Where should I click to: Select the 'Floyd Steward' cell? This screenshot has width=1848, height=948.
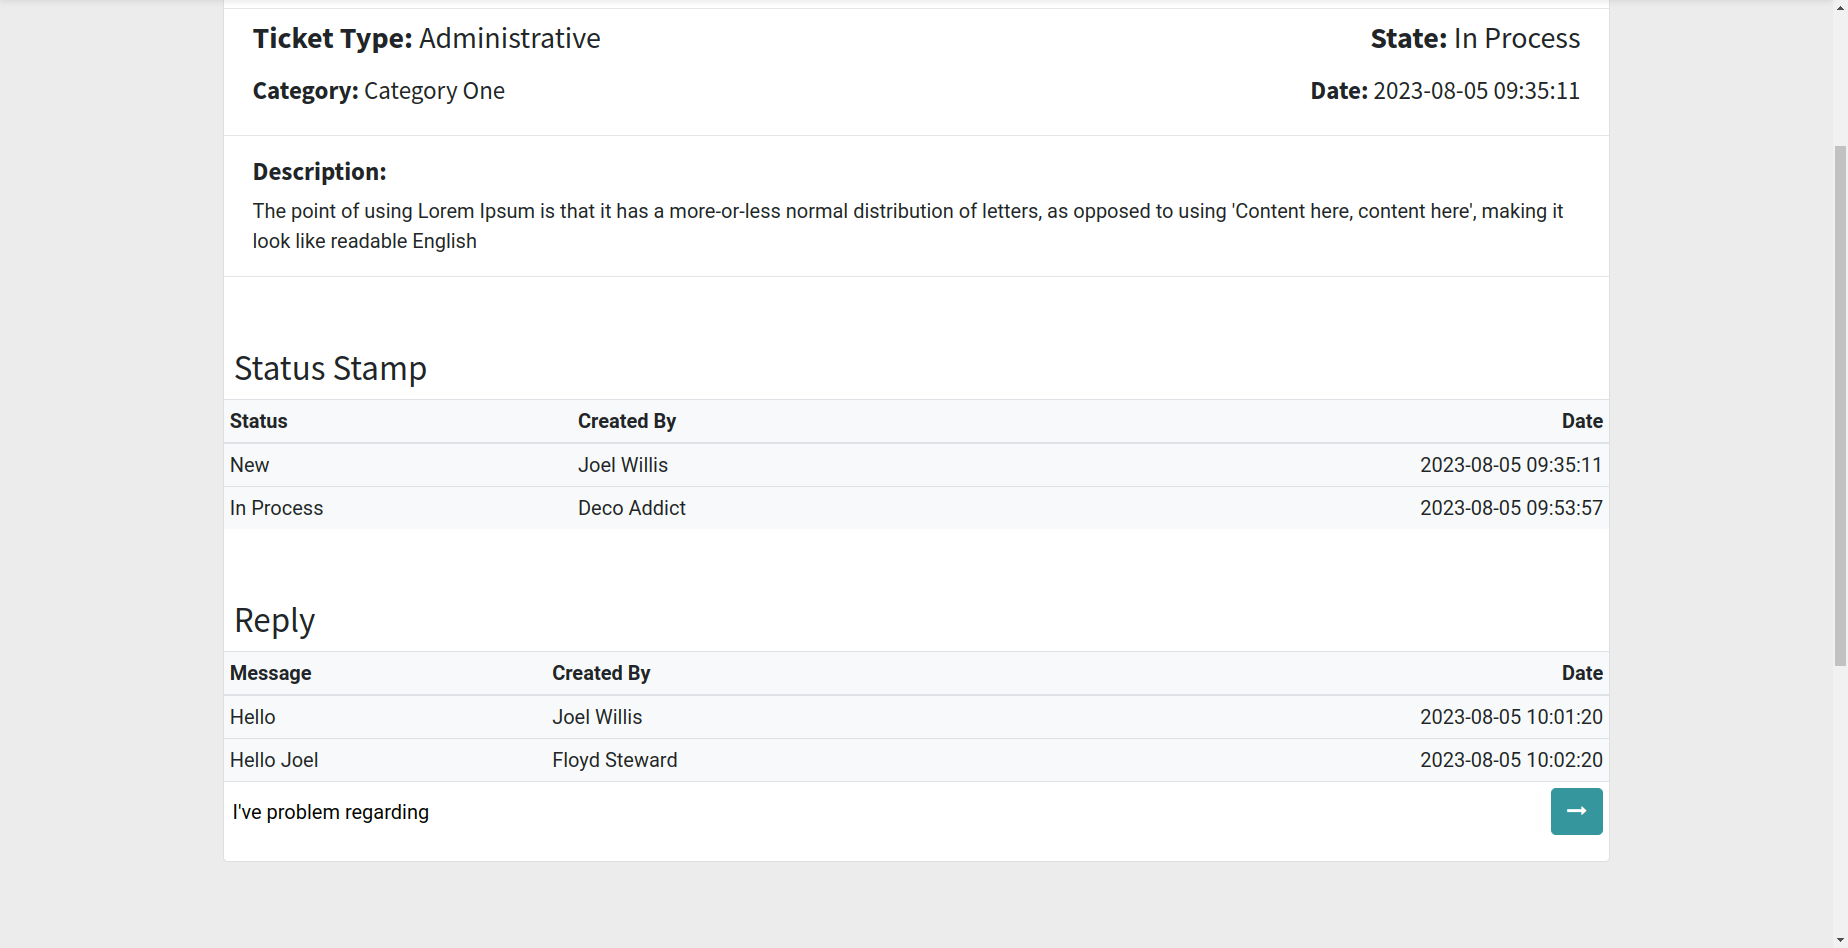pos(615,760)
